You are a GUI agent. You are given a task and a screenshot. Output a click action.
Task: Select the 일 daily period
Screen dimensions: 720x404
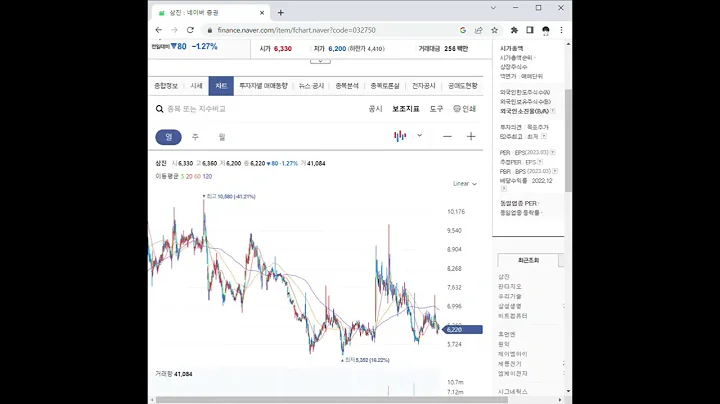pos(169,137)
